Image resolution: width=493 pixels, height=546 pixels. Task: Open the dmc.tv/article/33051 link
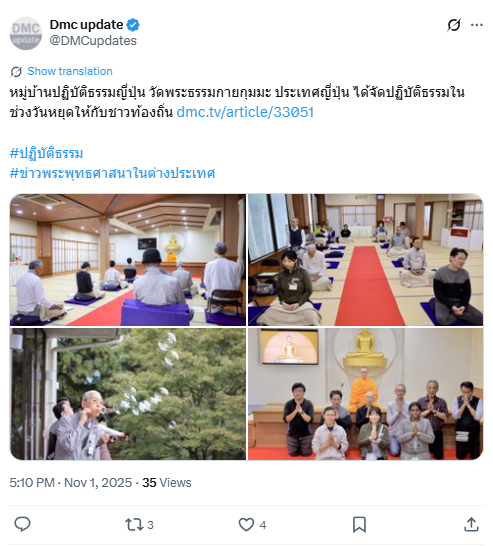pyautogui.click(x=245, y=112)
